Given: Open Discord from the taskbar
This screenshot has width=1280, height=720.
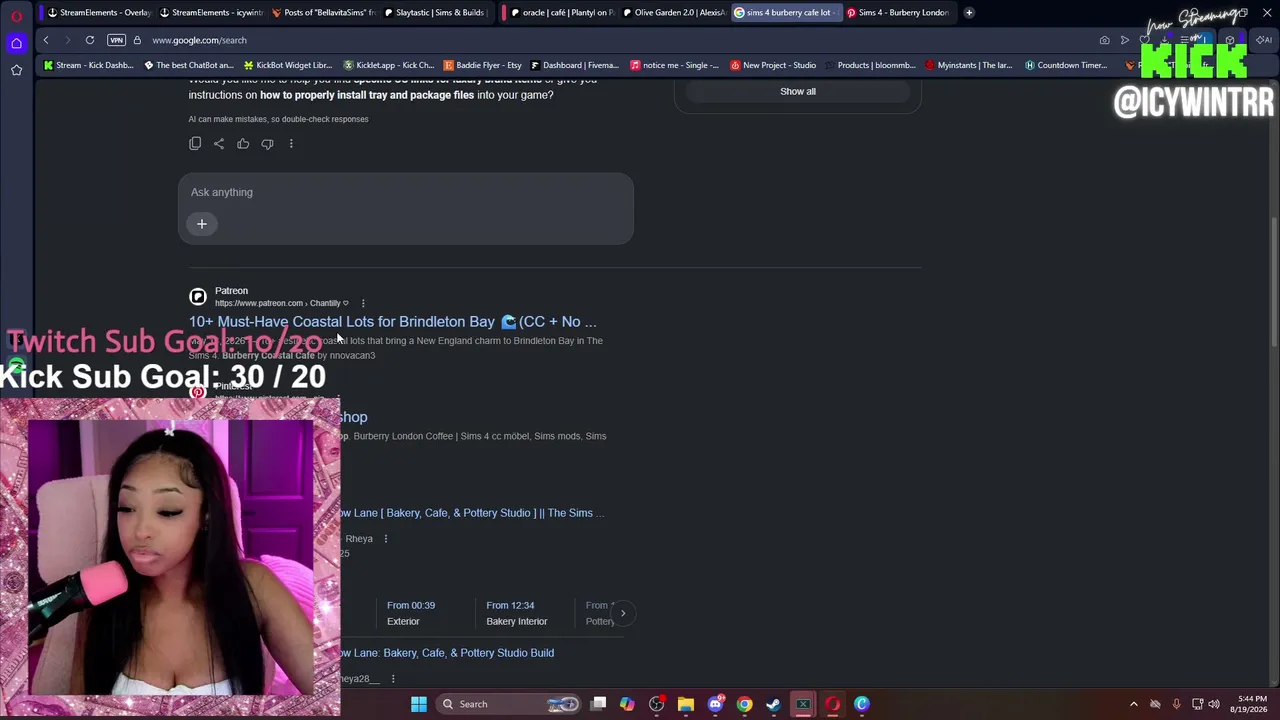Looking at the screenshot, I should click(x=715, y=704).
